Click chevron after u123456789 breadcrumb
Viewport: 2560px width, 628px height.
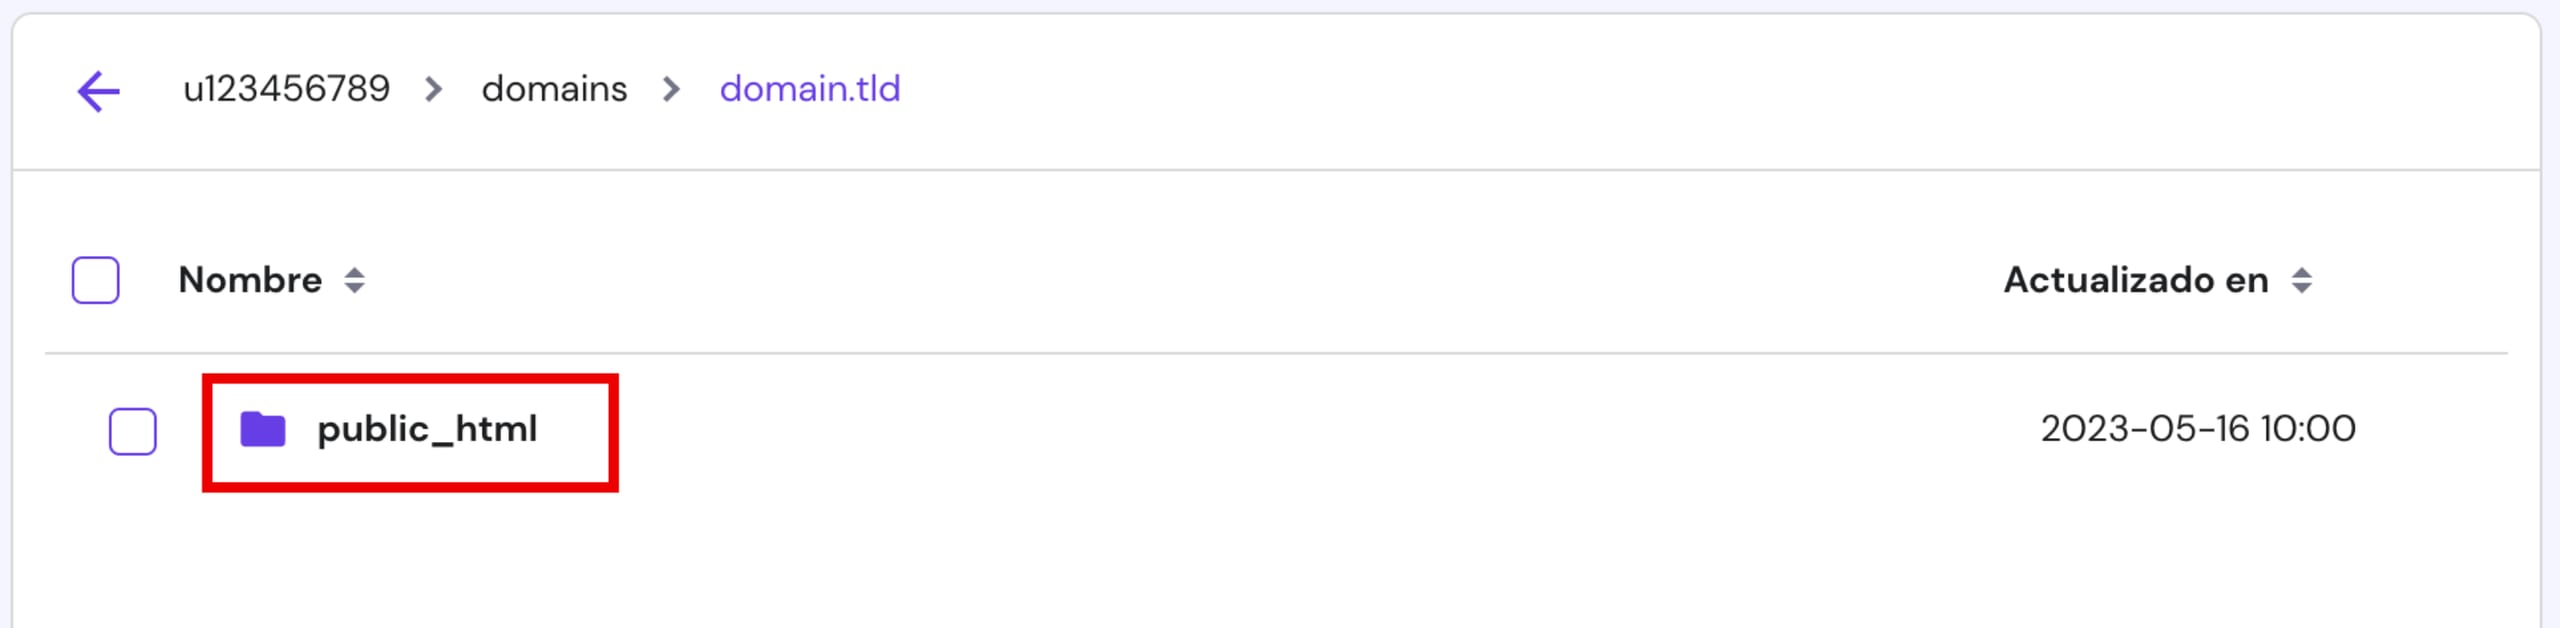(433, 90)
